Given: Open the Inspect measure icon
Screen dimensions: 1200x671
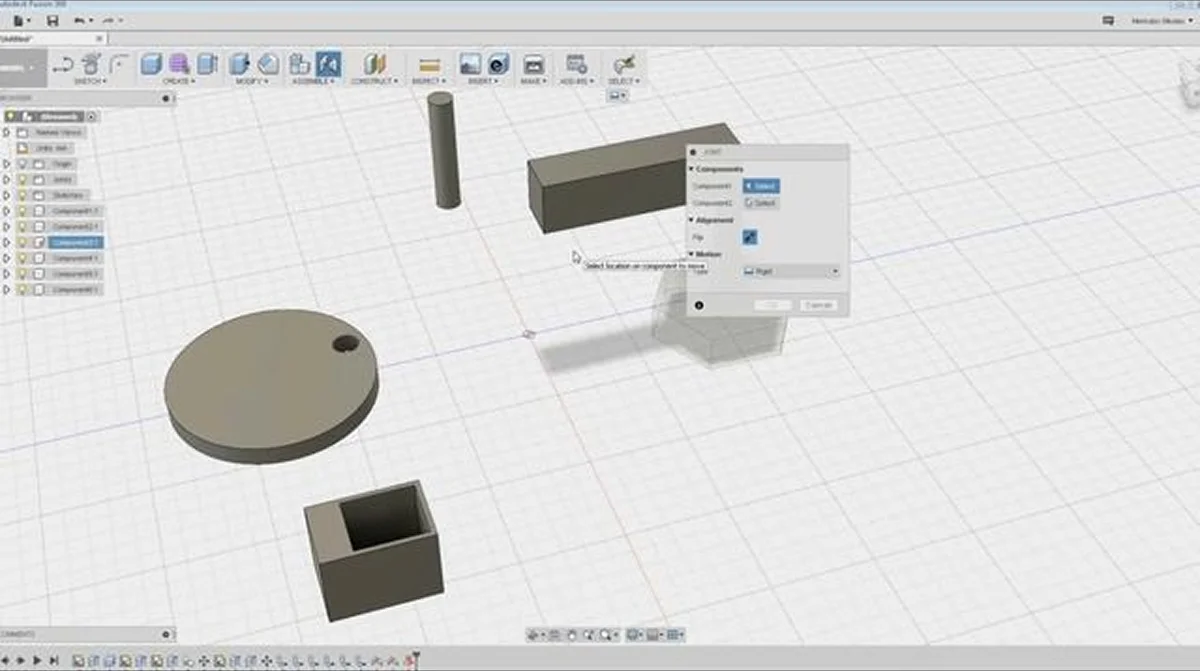Looking at the screenshot, I should [429, 63].
